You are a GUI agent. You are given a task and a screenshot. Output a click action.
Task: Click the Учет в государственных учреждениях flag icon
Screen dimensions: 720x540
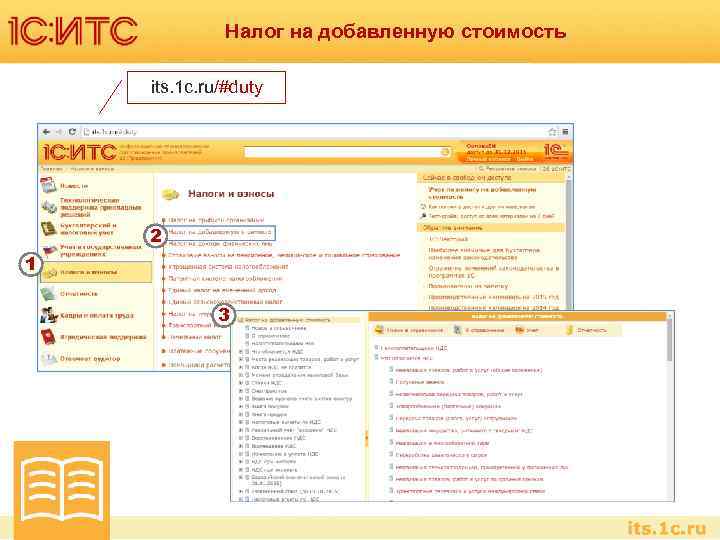pos(49,250)
